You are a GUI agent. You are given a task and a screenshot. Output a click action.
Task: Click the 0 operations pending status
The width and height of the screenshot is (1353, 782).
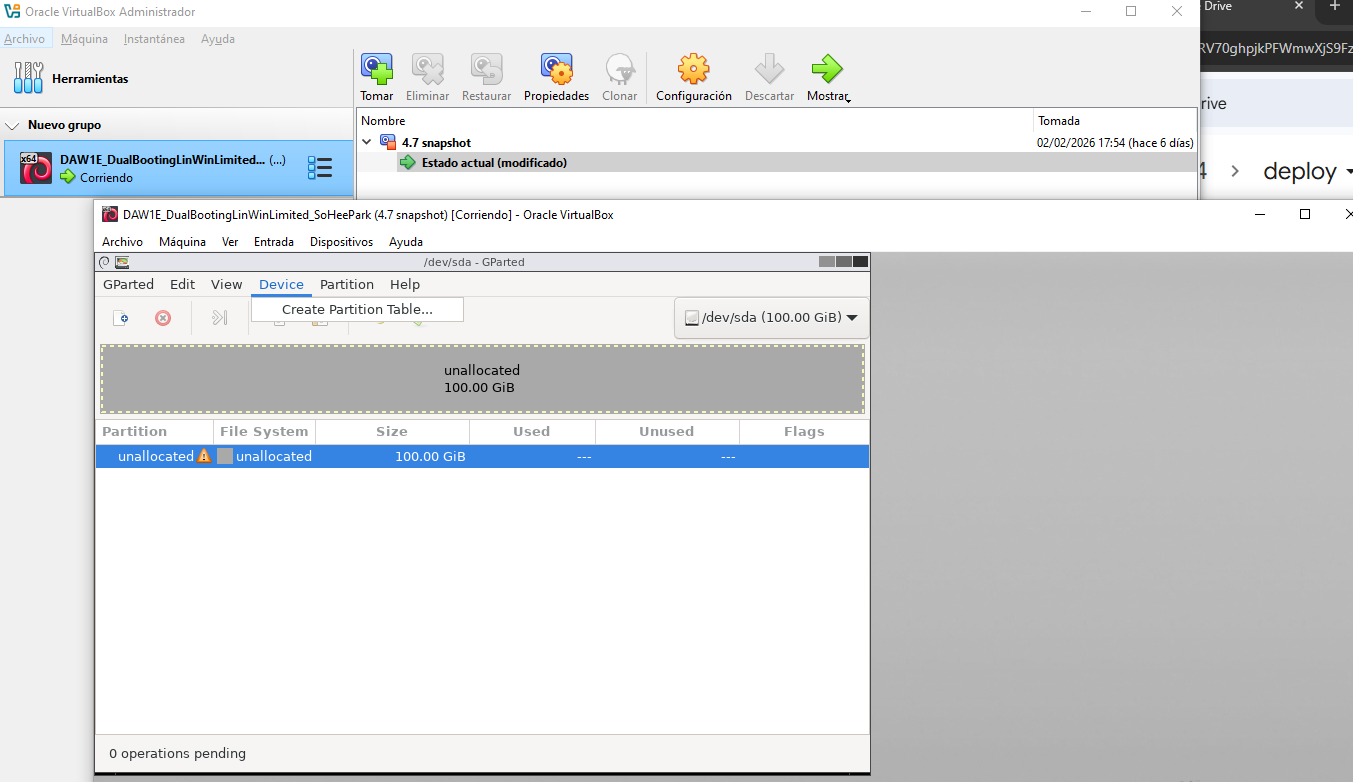[177, 753]
